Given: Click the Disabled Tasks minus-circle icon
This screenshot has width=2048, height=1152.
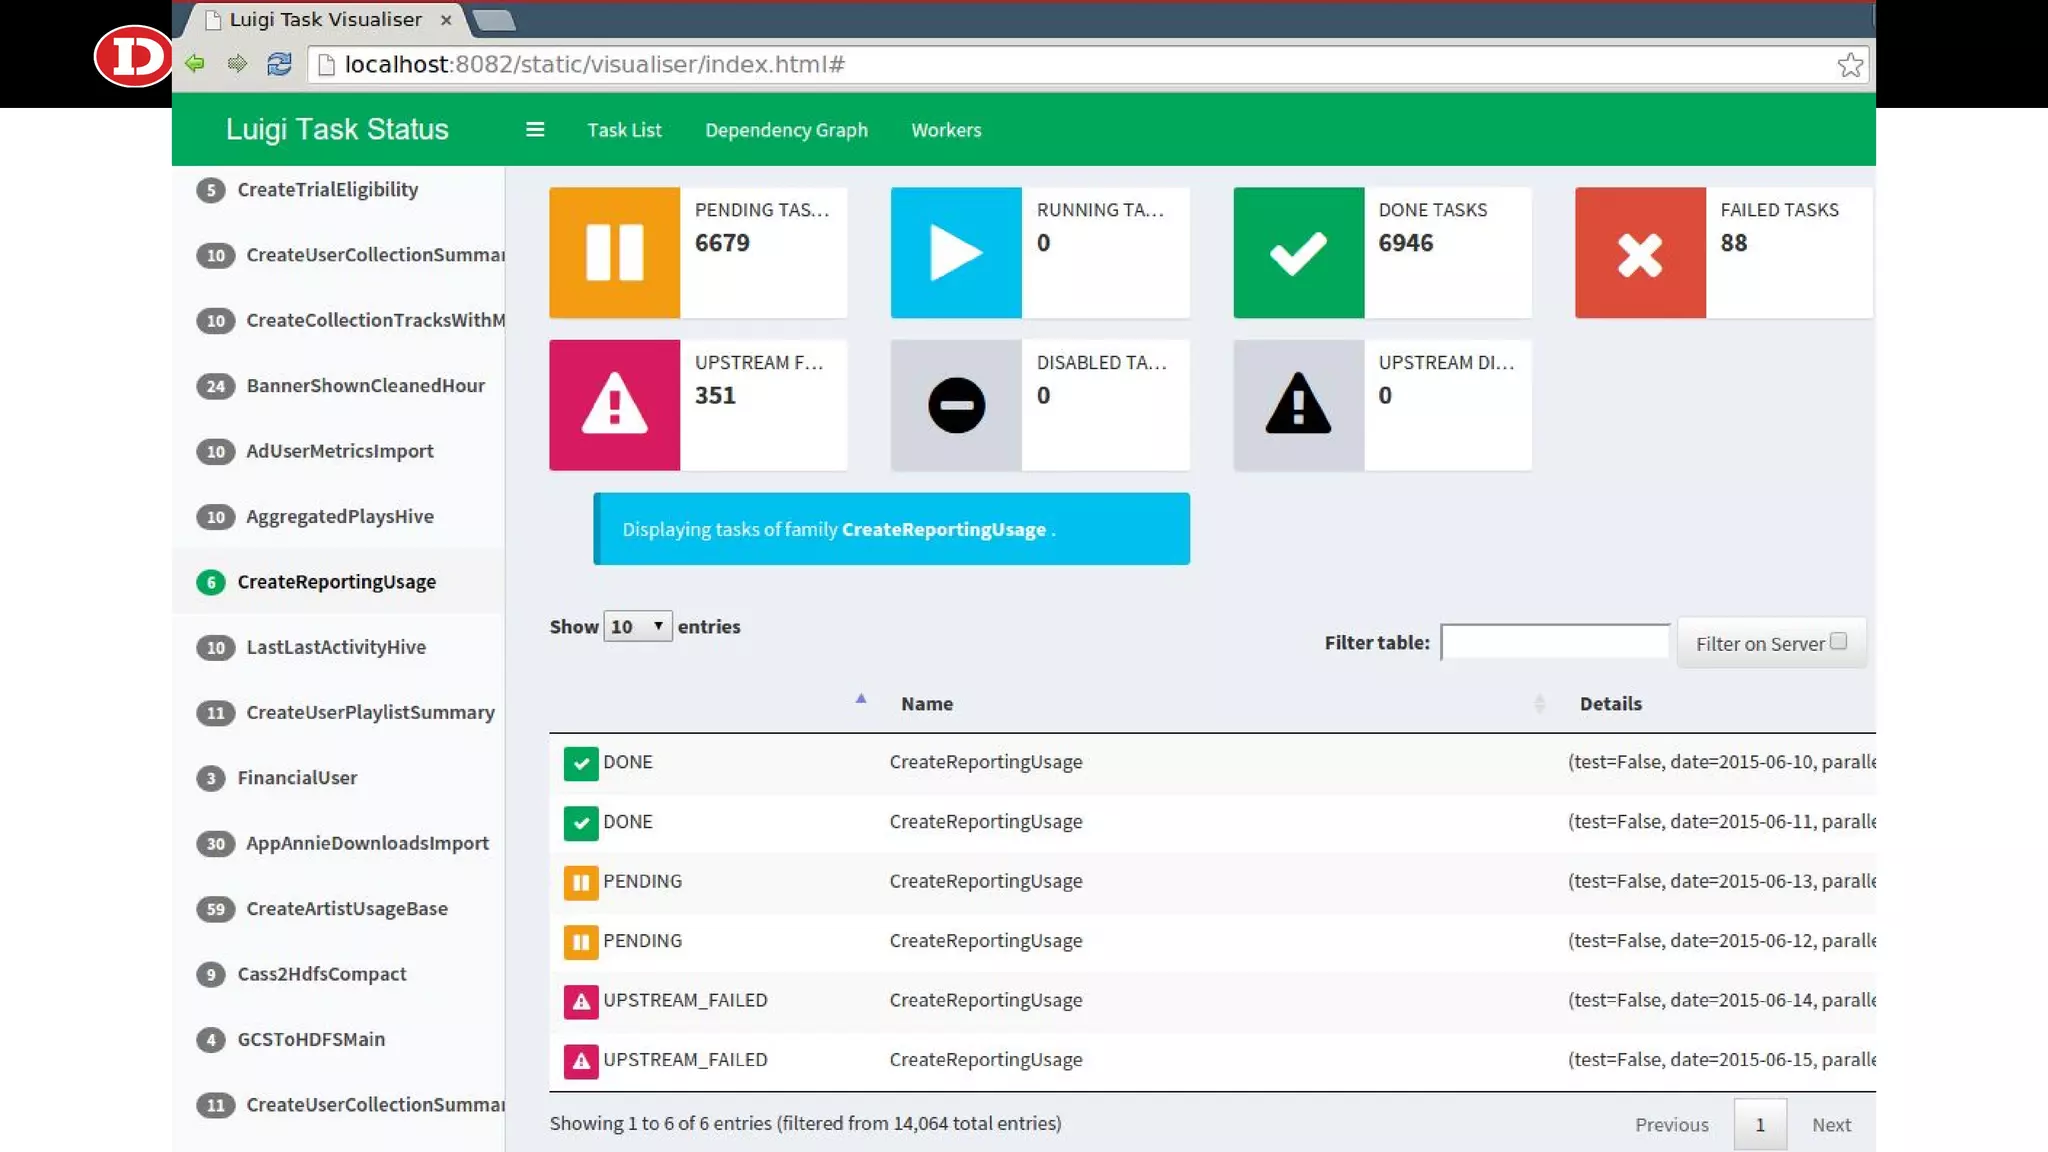Looking at the screenshot, I should tap(956, 405).
